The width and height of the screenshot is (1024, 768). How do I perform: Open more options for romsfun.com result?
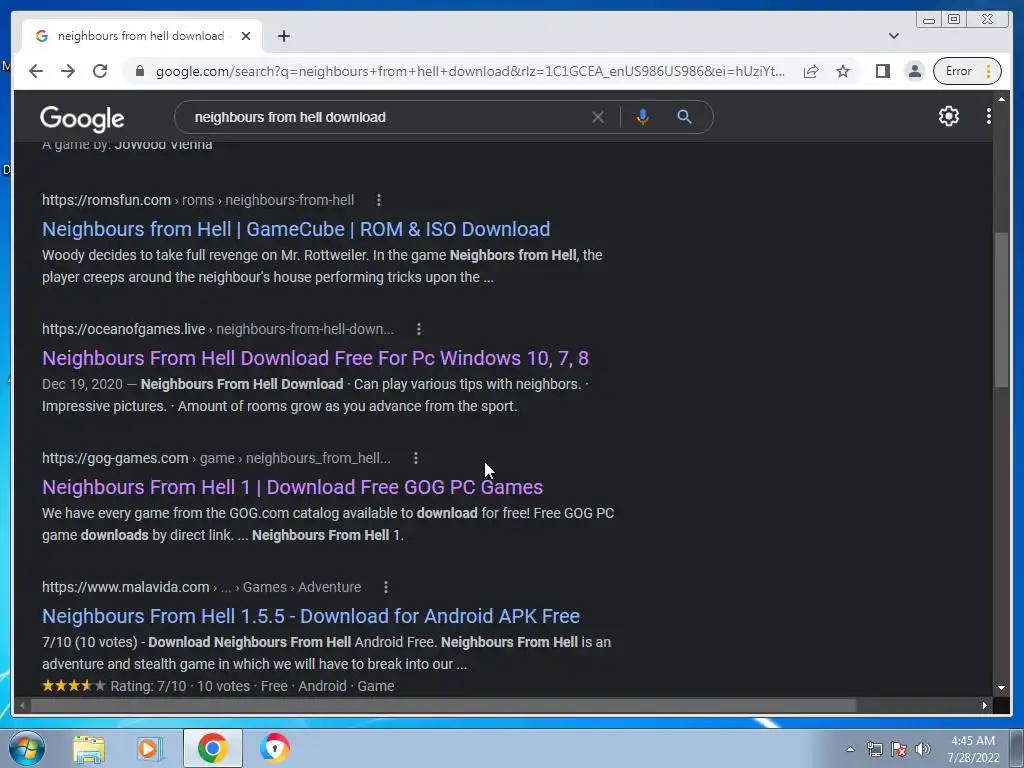(379, 200)
